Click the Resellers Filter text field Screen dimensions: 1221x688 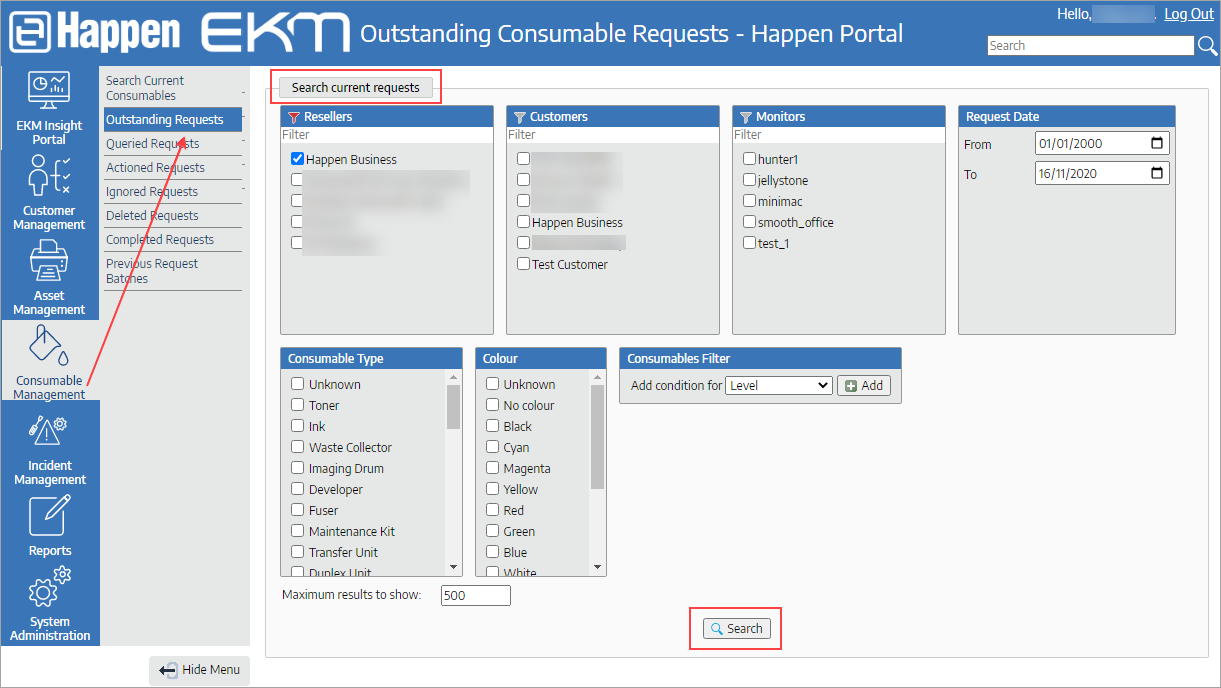click(387, 134)
